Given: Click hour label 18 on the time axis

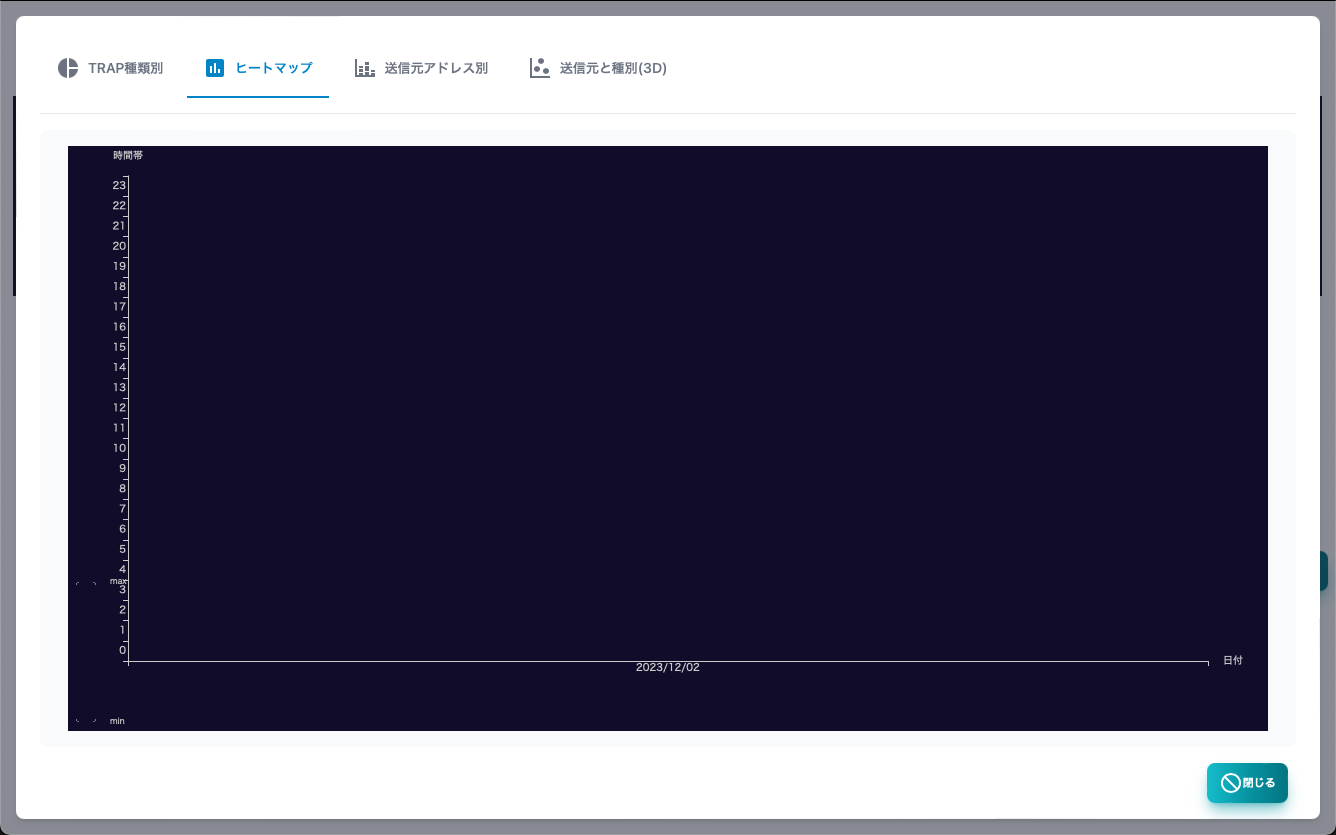Looking at the screenshot, I should (x=119, y=286).
